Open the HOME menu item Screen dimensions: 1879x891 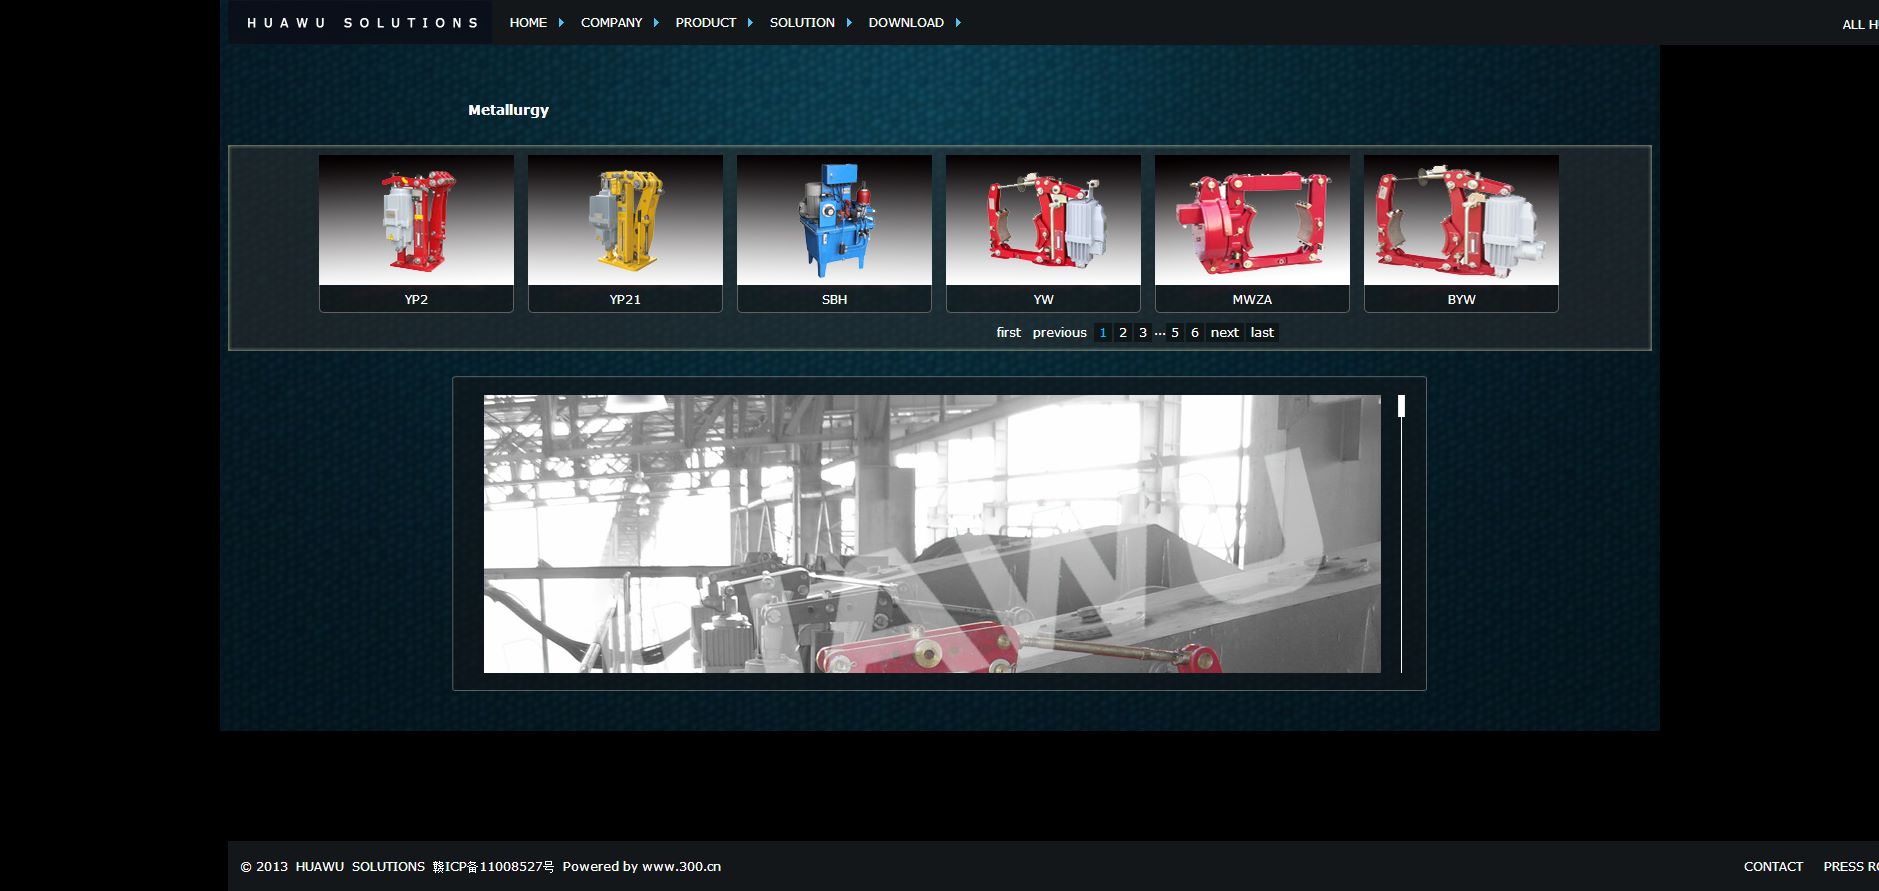point(528,22)
